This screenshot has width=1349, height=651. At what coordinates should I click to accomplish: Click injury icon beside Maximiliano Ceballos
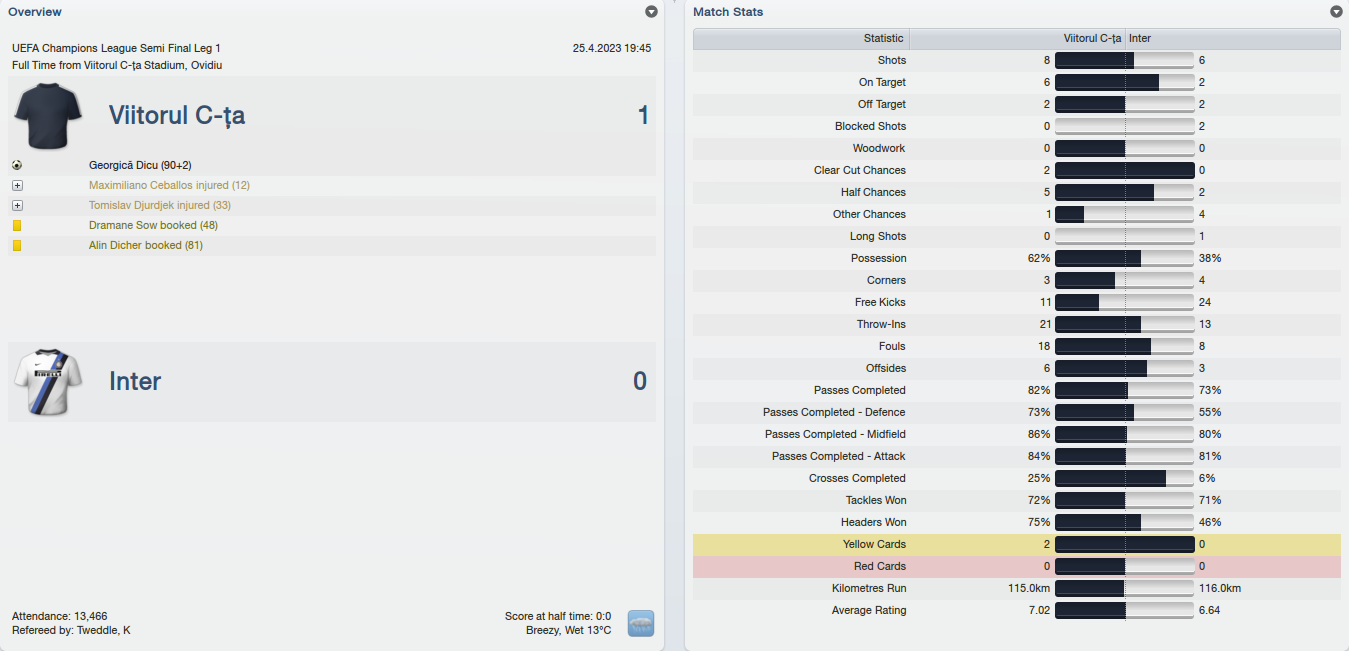coord(17,185)
